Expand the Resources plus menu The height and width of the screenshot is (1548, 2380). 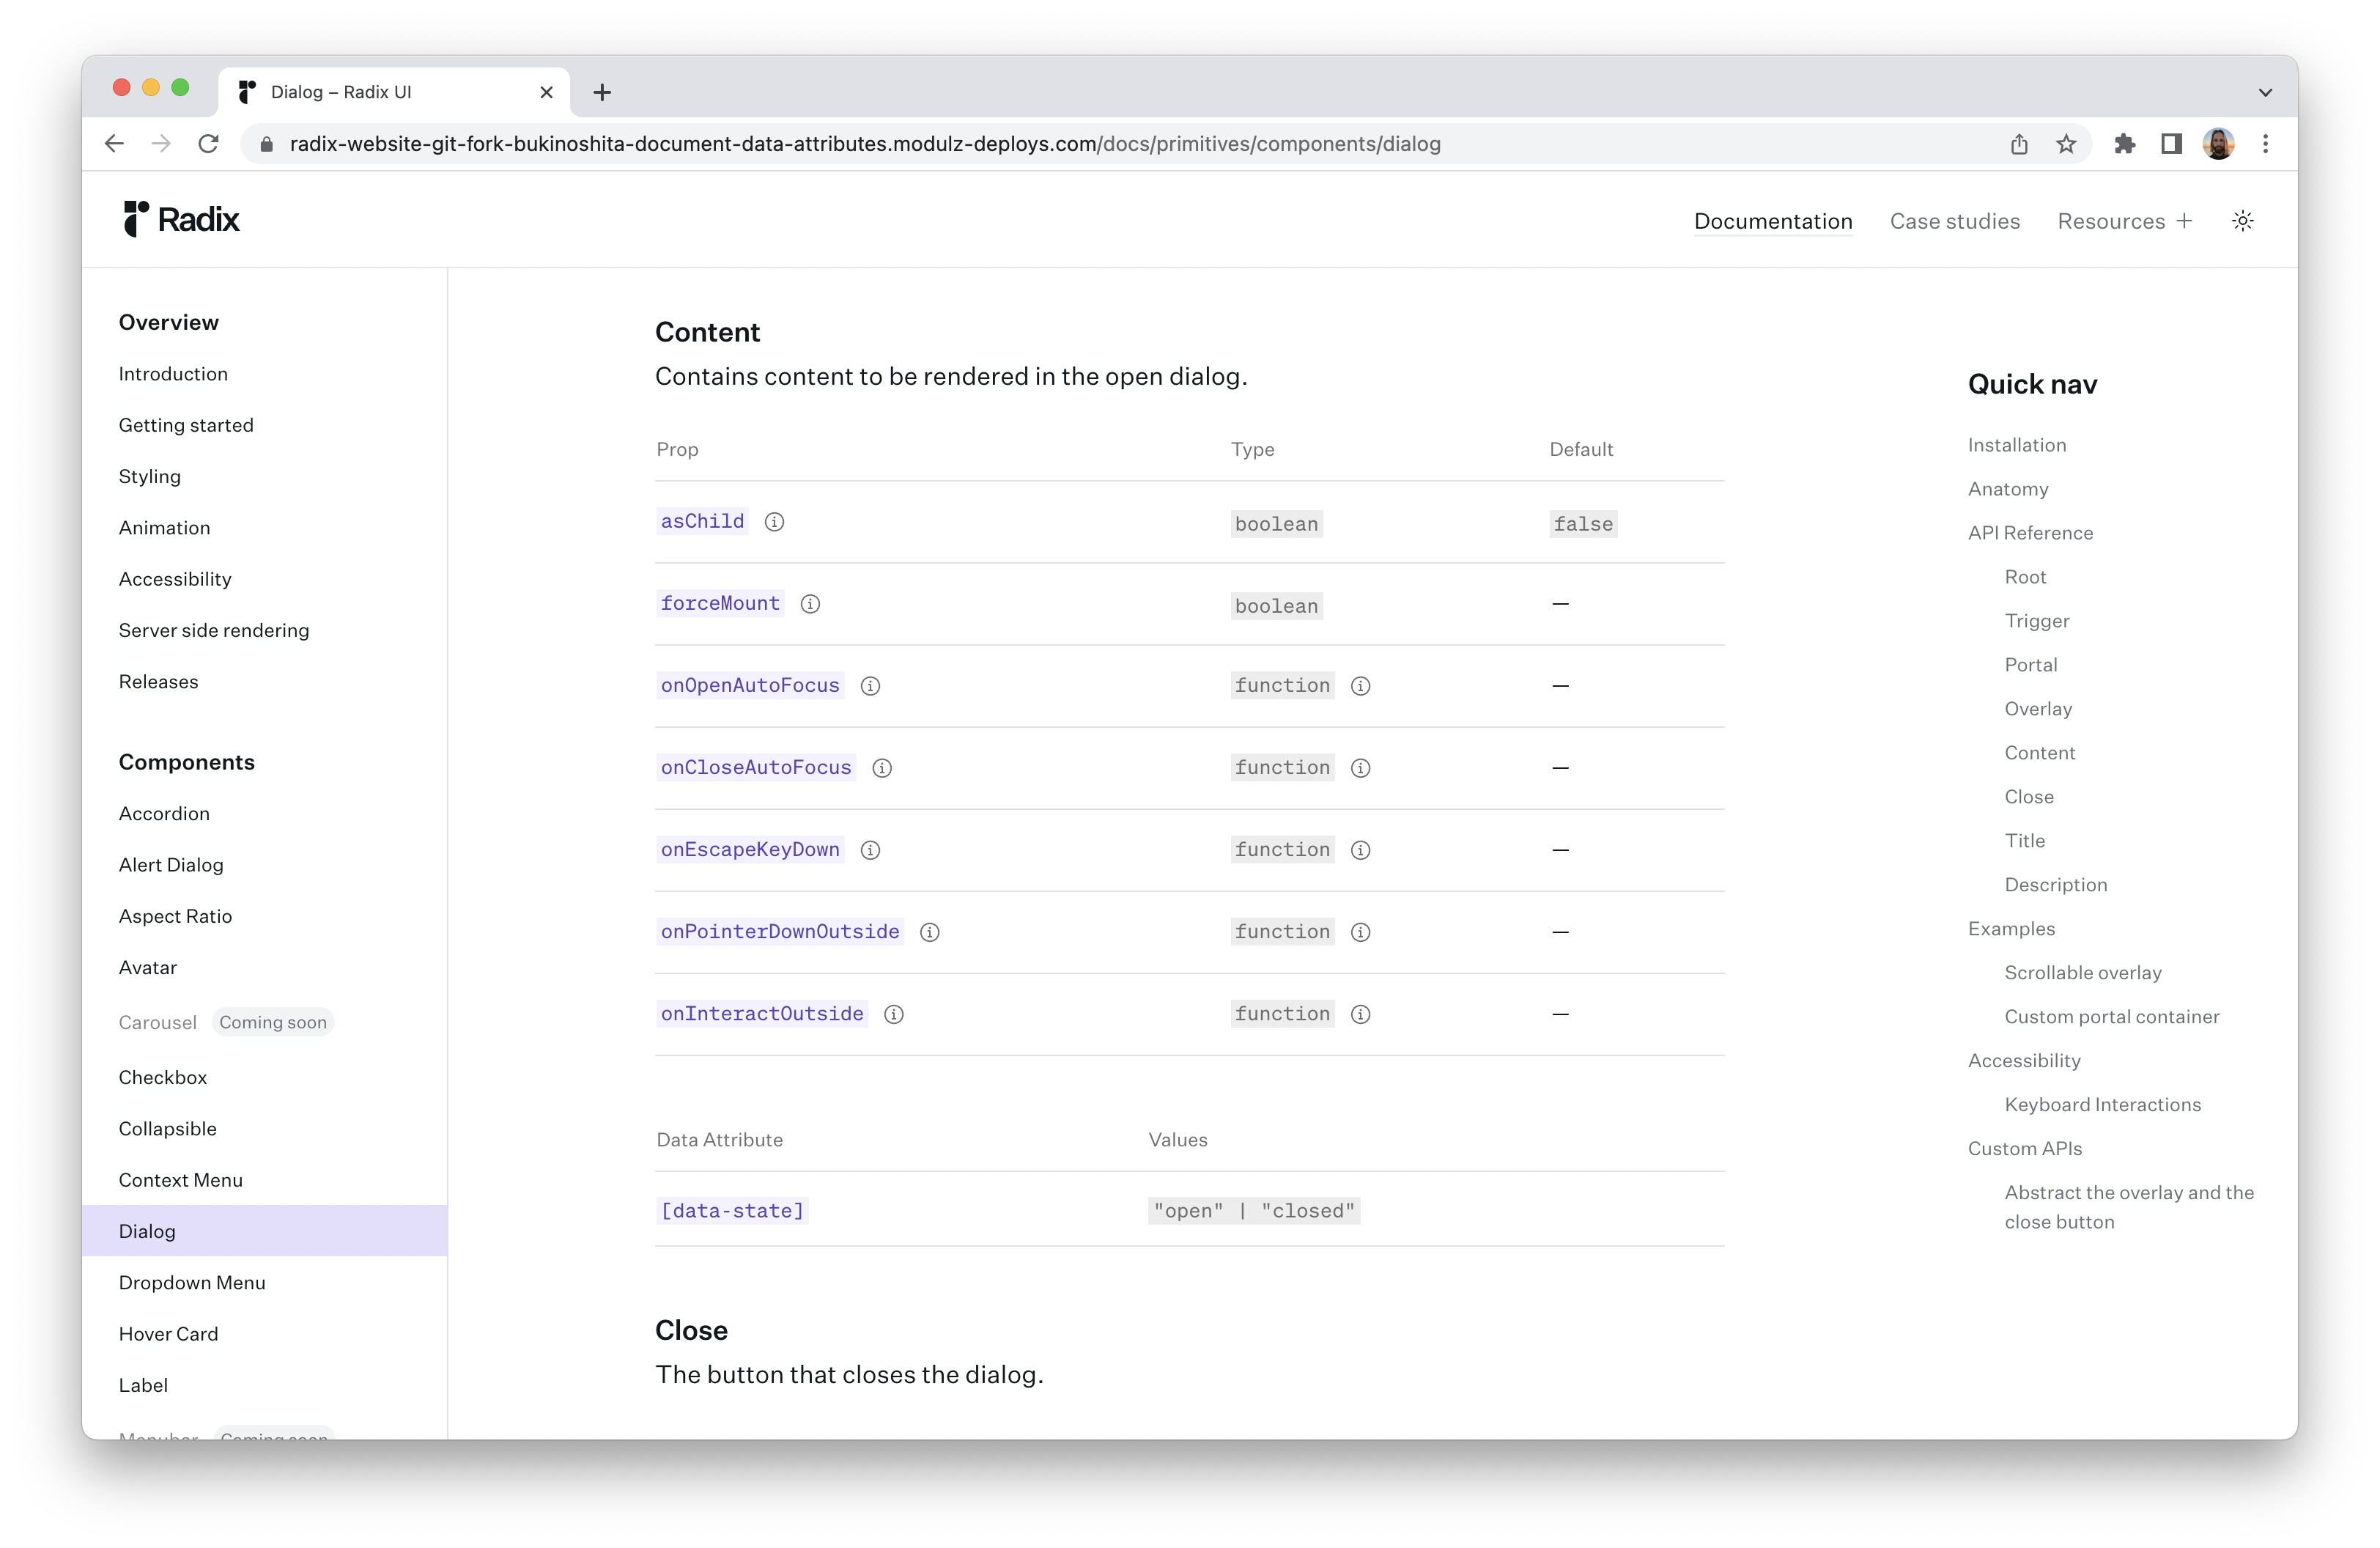click(x=2124, y=221)
